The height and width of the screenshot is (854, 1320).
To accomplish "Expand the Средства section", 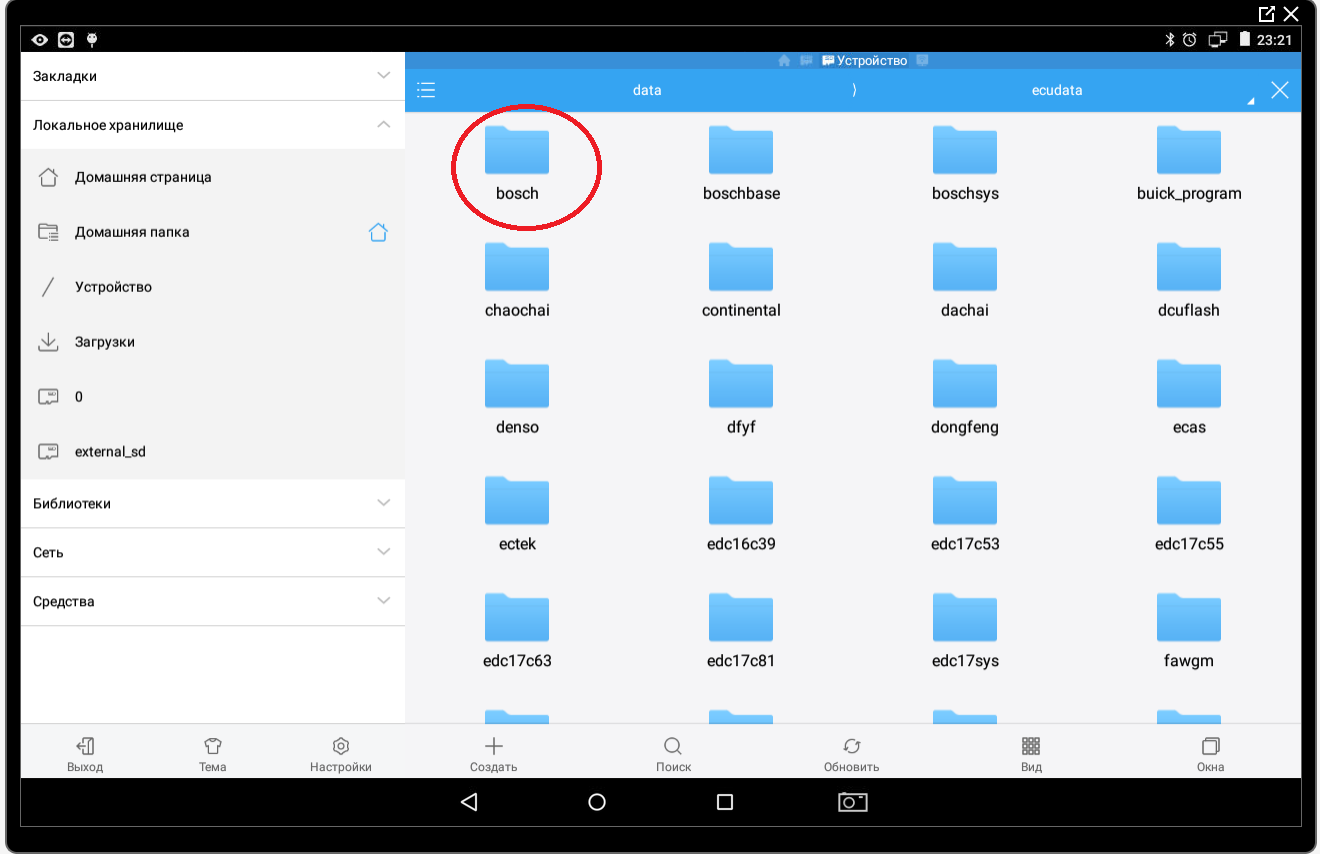I will coord(213,601).
